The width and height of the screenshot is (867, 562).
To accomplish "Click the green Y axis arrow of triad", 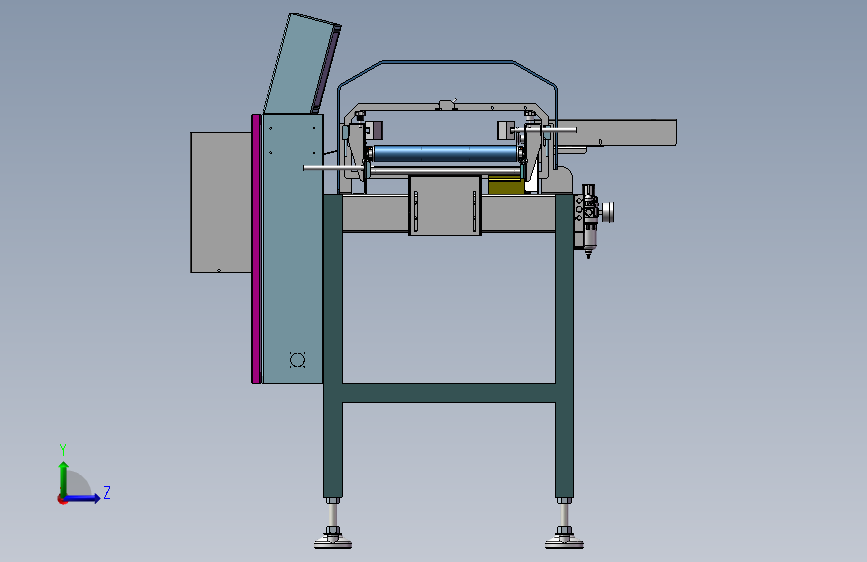I will click(63, 478).
